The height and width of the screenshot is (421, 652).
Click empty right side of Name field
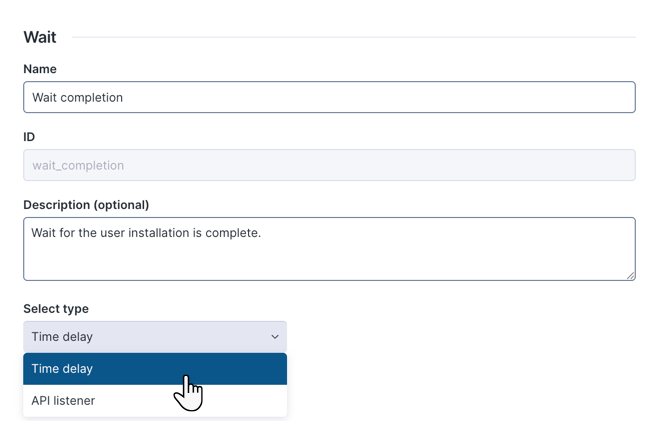click(500, 97)
